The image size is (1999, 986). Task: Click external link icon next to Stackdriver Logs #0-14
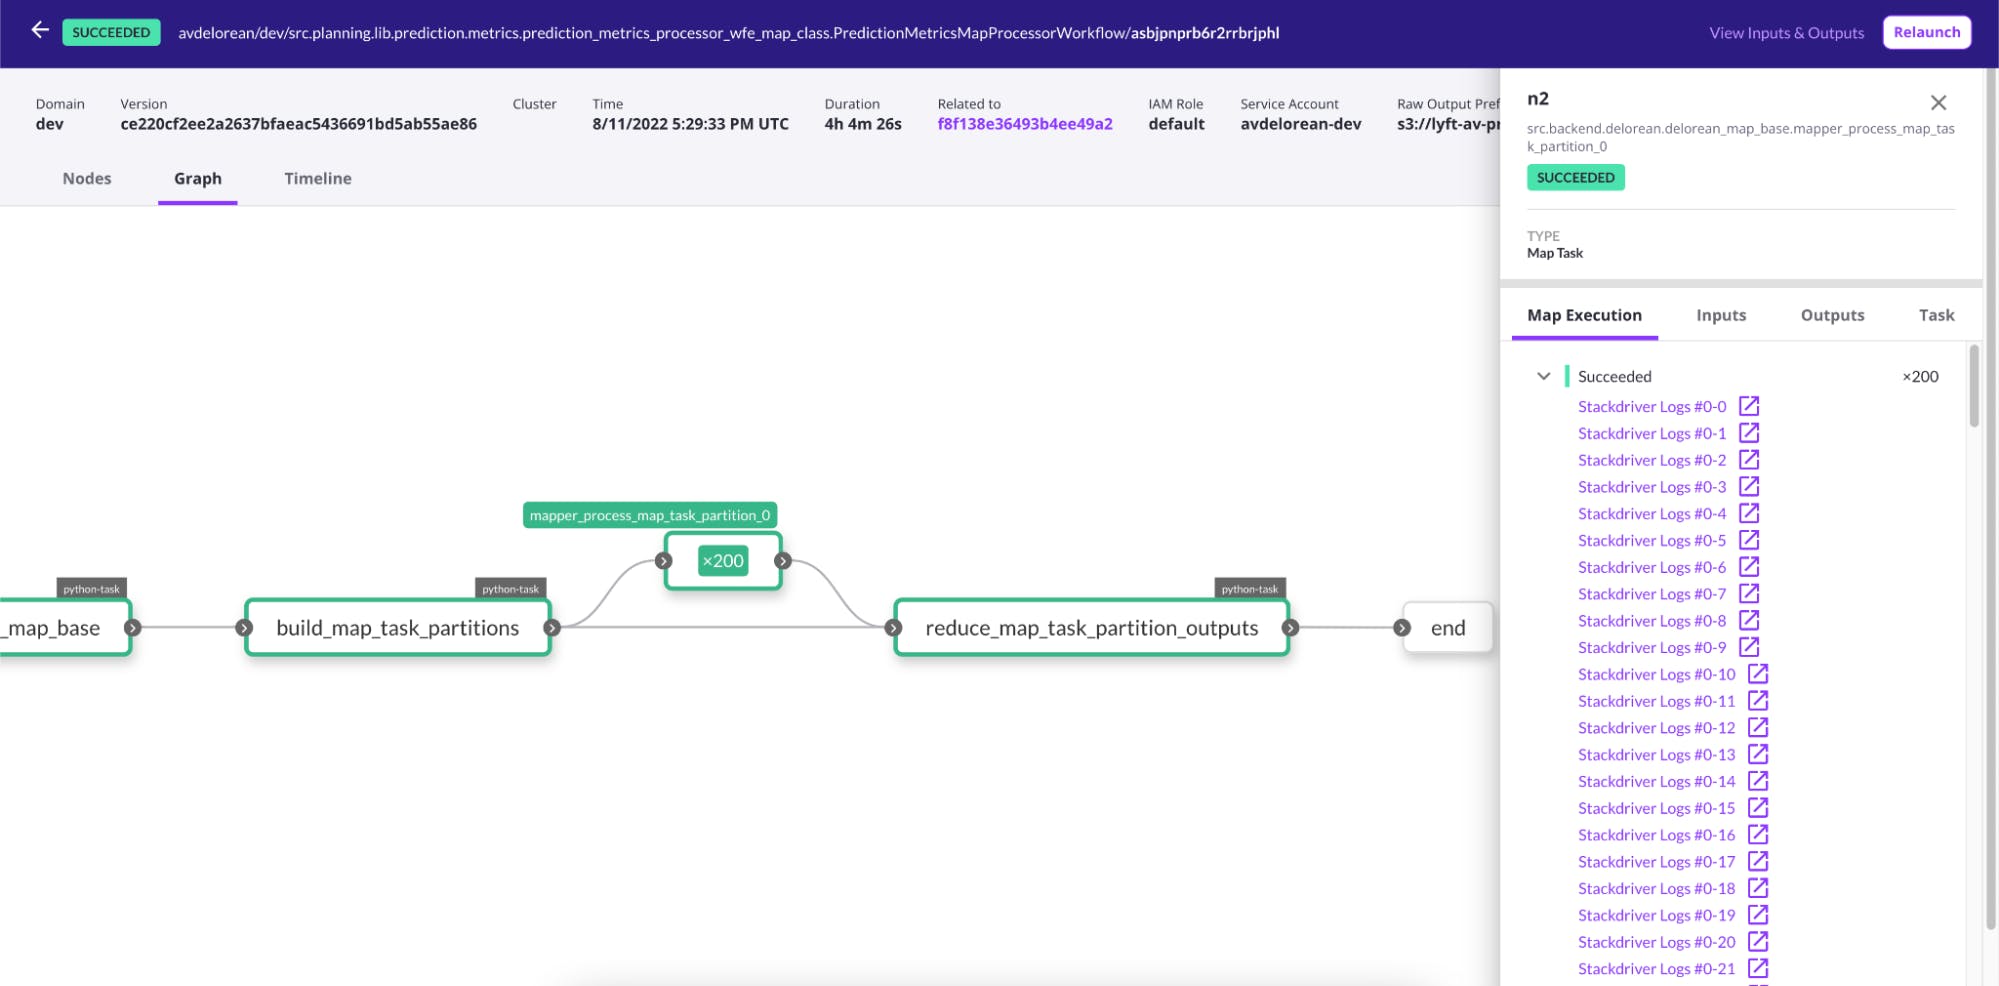click(1757, 781)
